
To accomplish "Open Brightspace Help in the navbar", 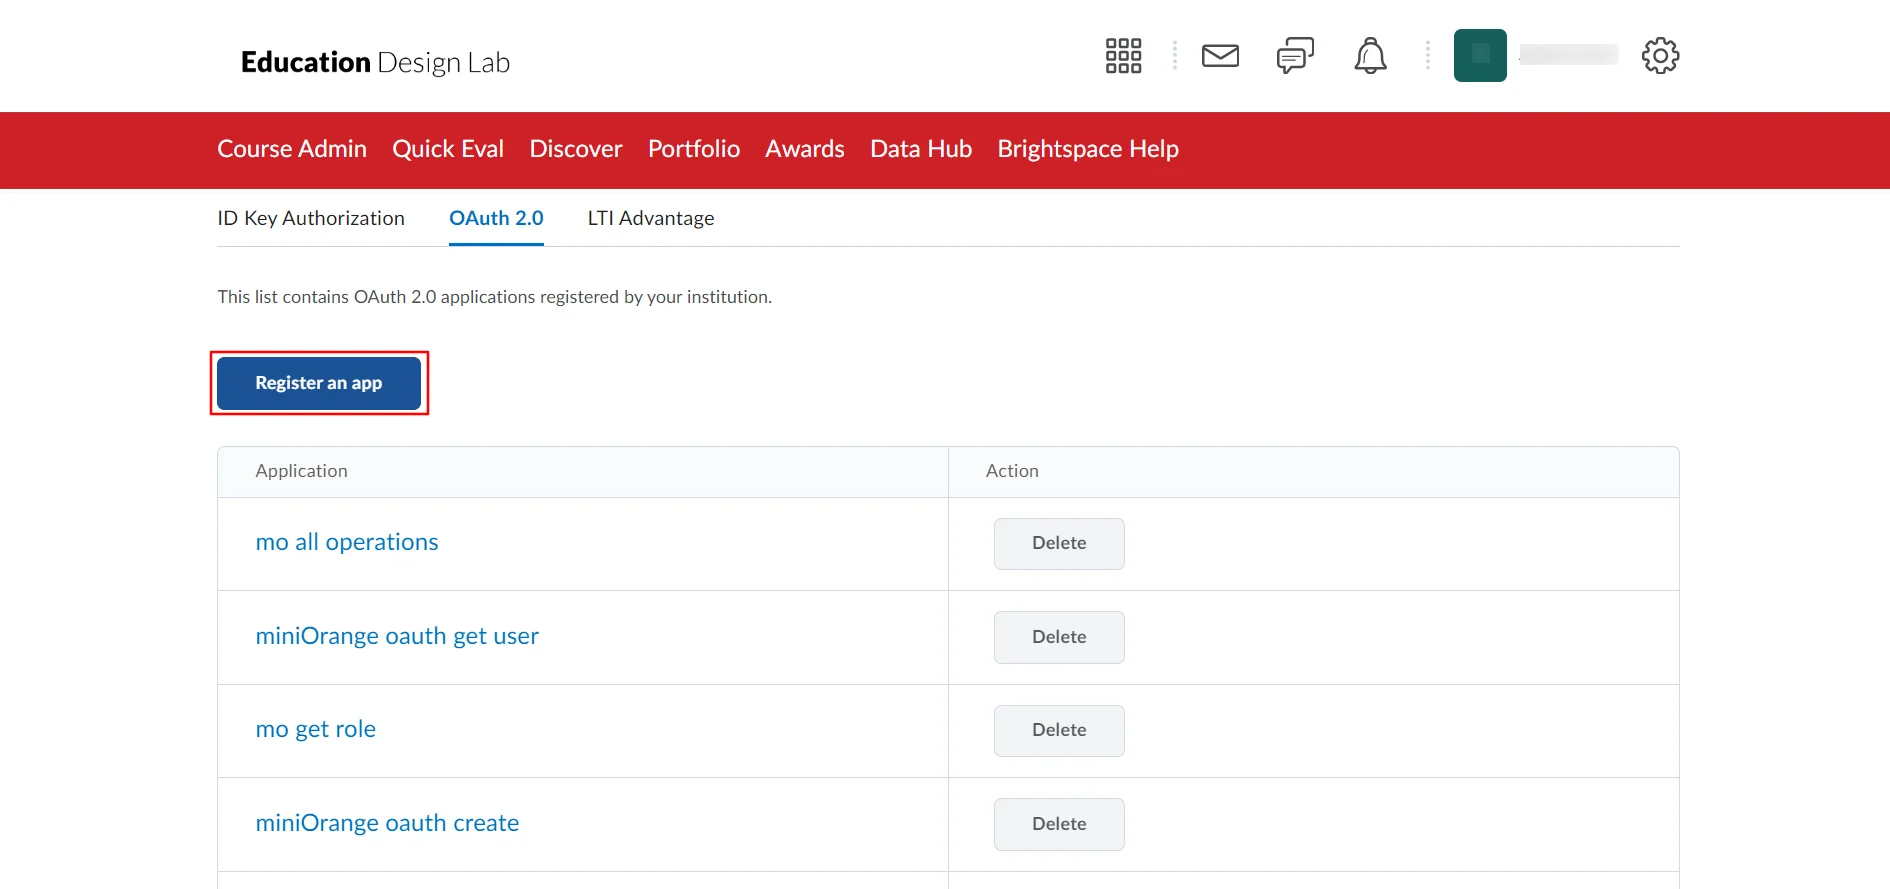I will [x=1088, y=149].
